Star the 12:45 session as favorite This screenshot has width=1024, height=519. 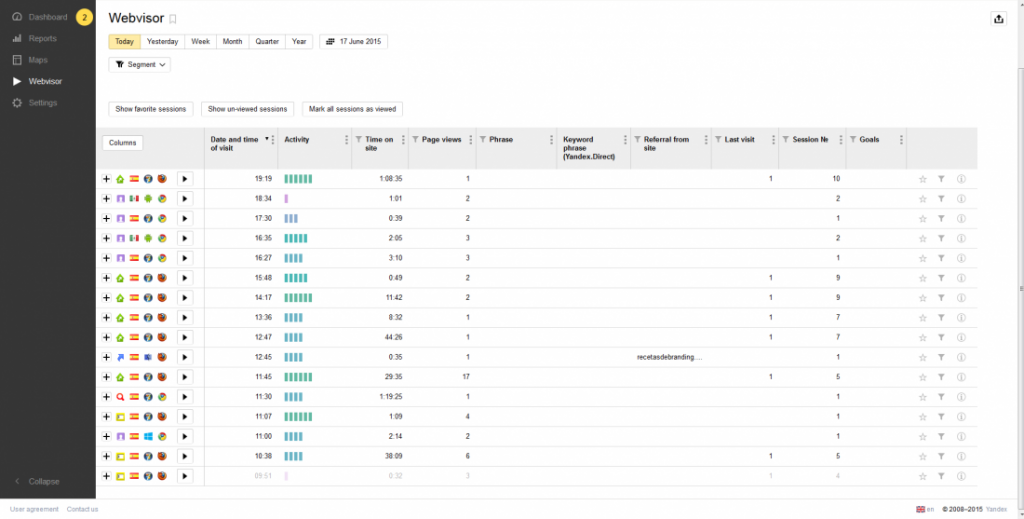coord(923,357)
